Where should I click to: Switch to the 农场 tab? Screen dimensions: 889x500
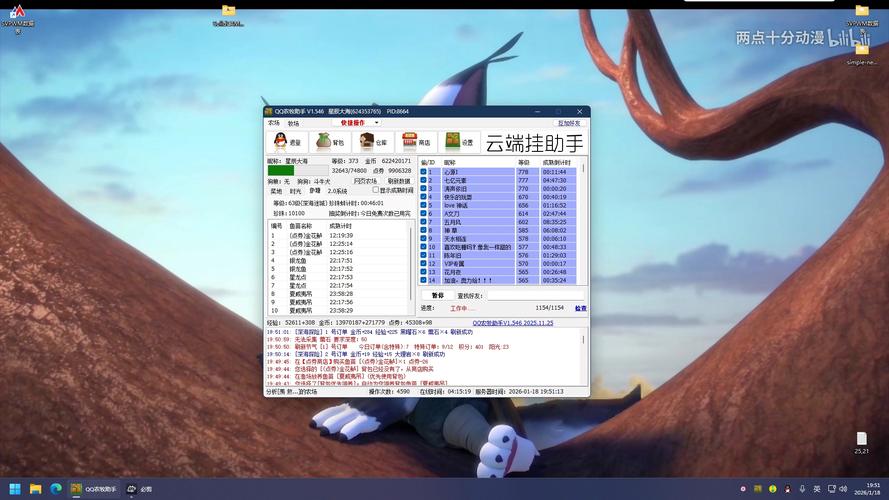[274, 122]
